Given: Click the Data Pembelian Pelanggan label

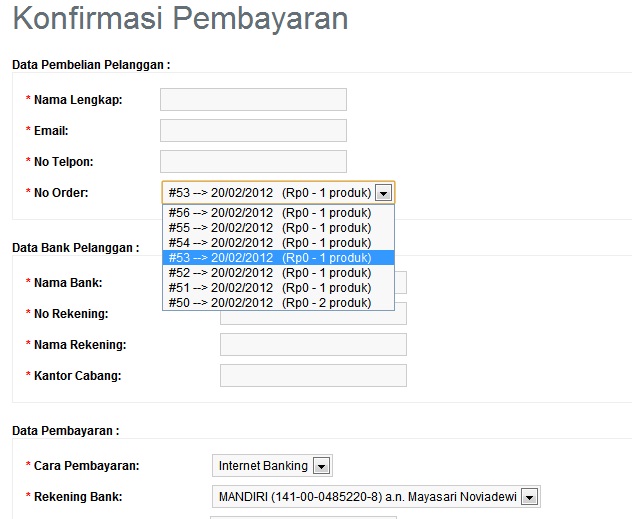Looking at the screenshot, I should point(91,65).
